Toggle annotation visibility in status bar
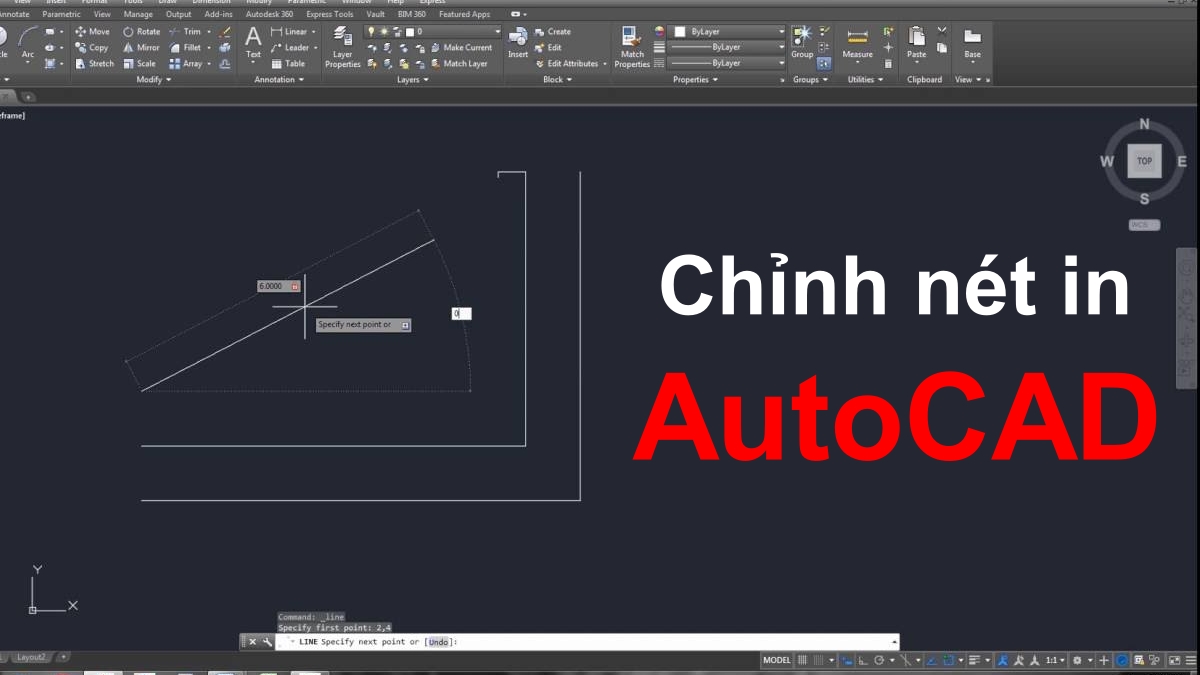The width and height of the screenshot is (1200, 675). pyautogui.click(x=1002, y=660)
